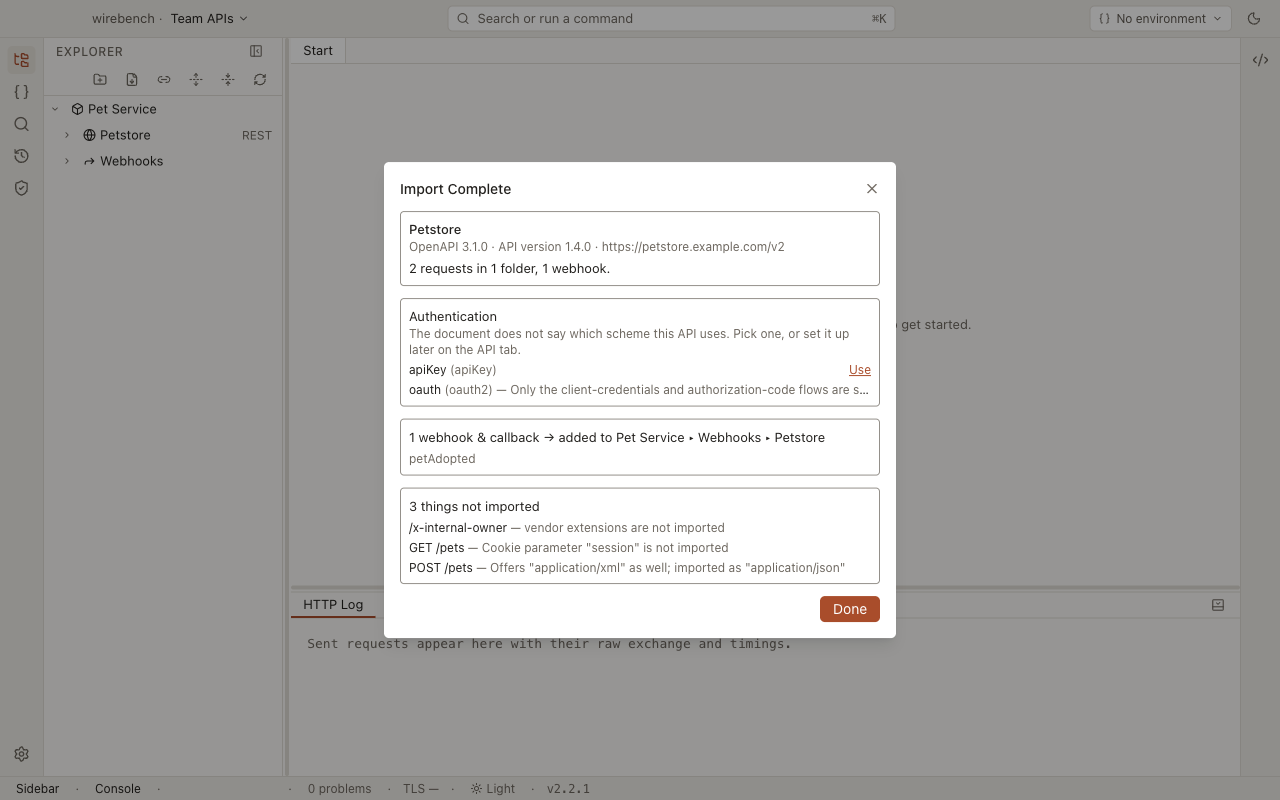
Task: Click the search or run a command field
Action: [x=671, y=18]
